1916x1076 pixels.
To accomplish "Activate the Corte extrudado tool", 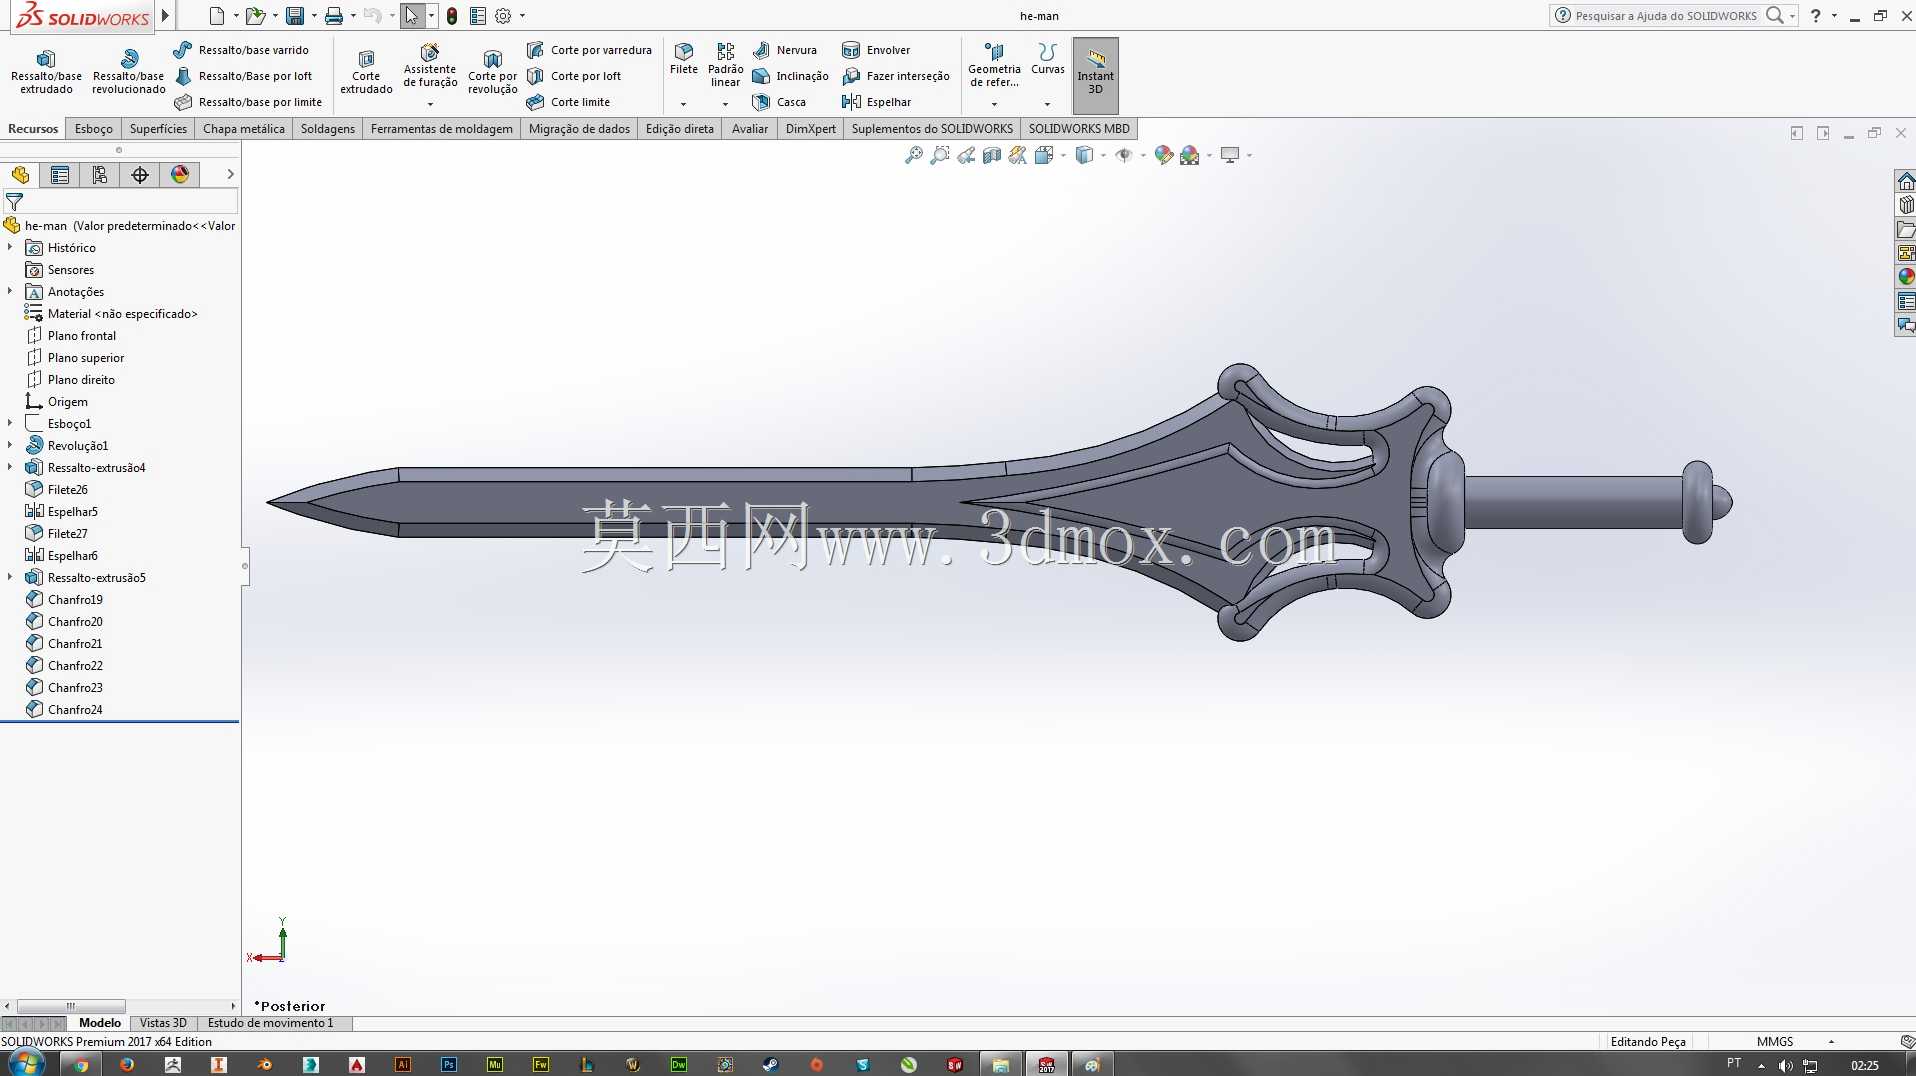I will (366, 72).
